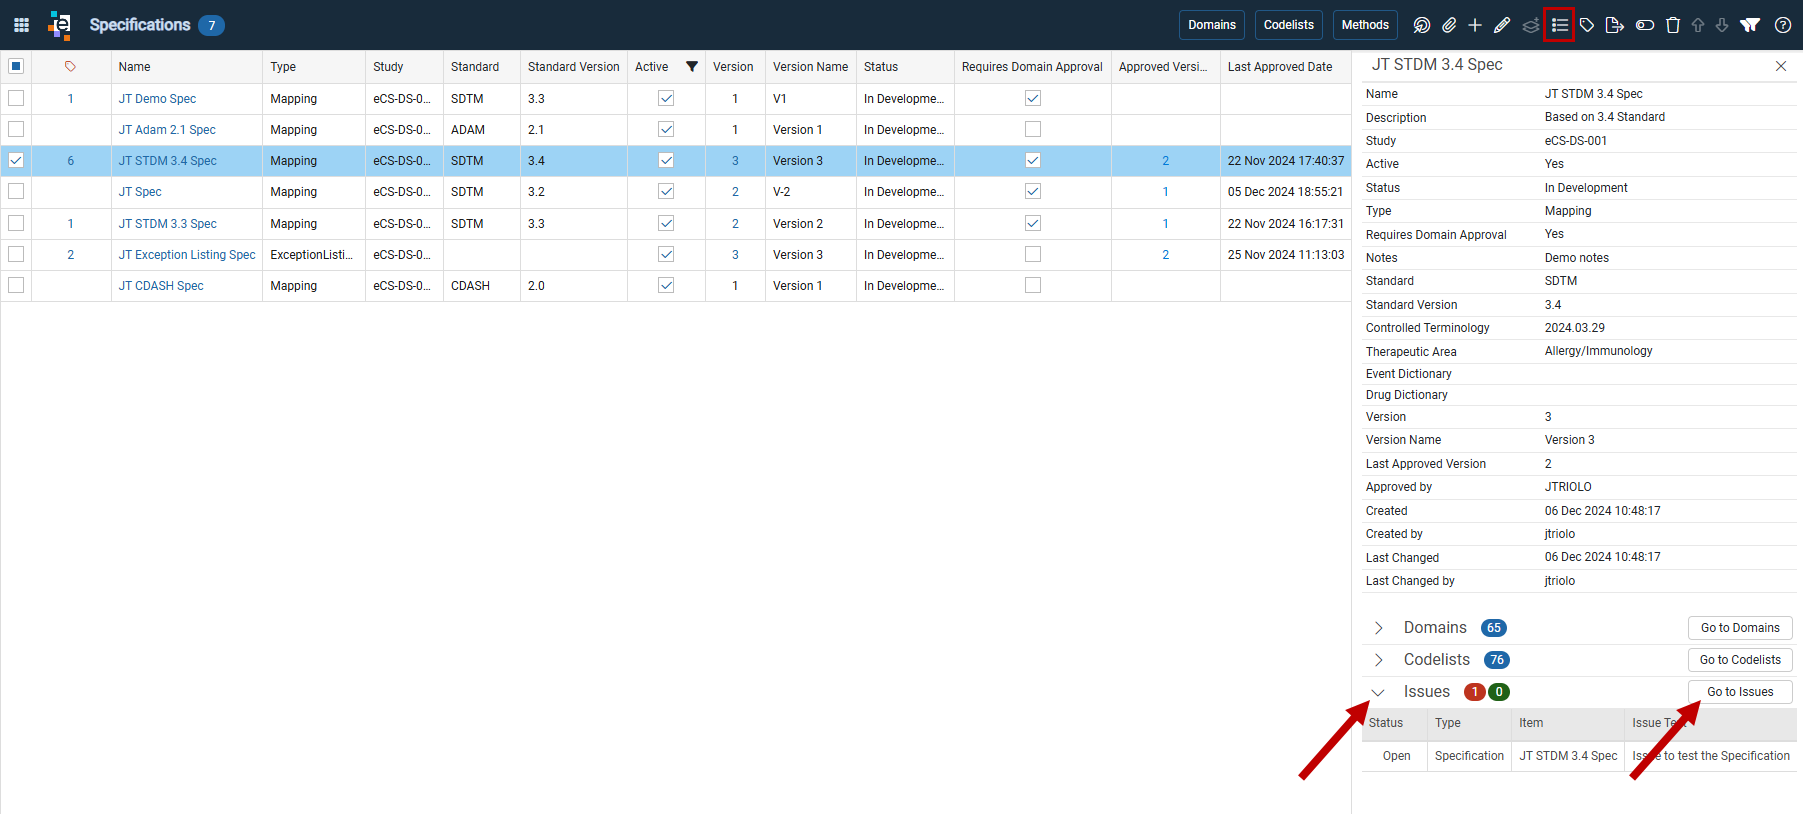
Task: Click the up arrow toolbar icon
Action: click(x=1698, y=25)
